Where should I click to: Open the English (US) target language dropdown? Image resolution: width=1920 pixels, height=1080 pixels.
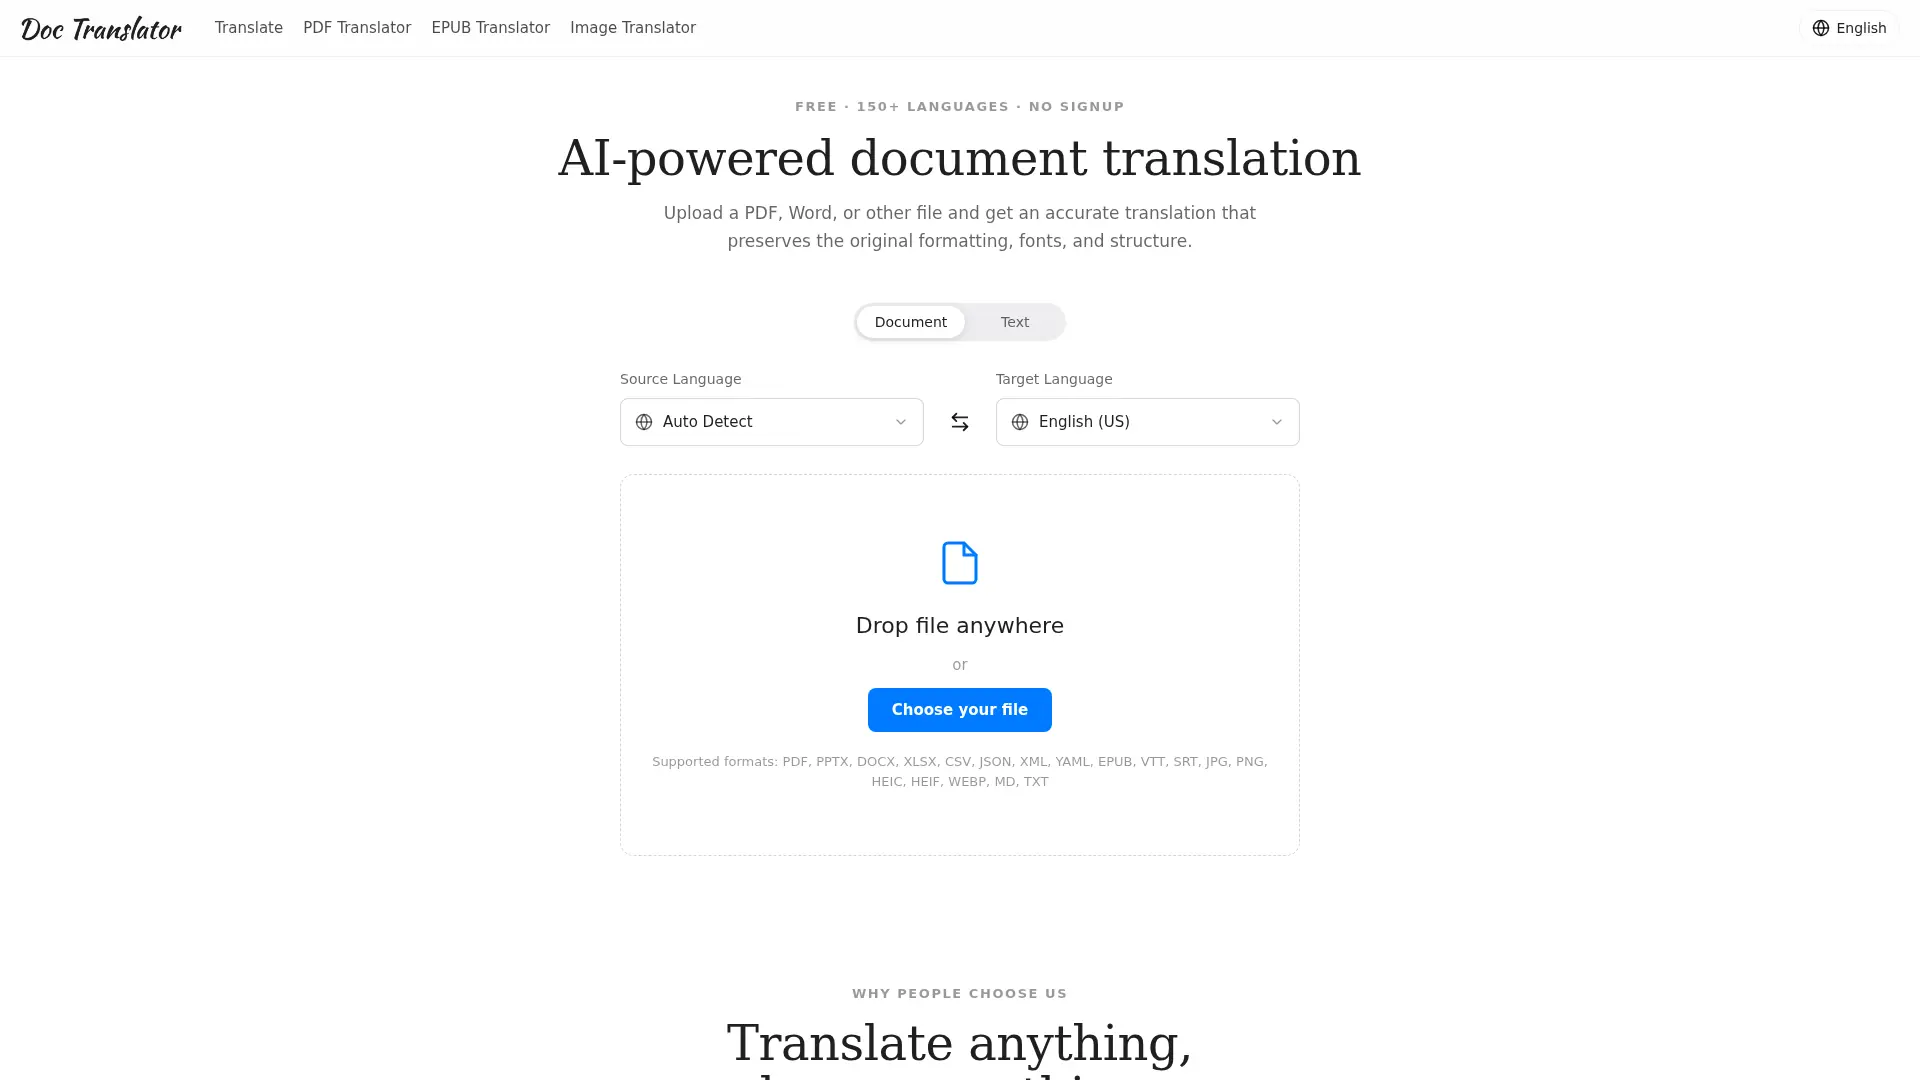[x=1148, y=422]
